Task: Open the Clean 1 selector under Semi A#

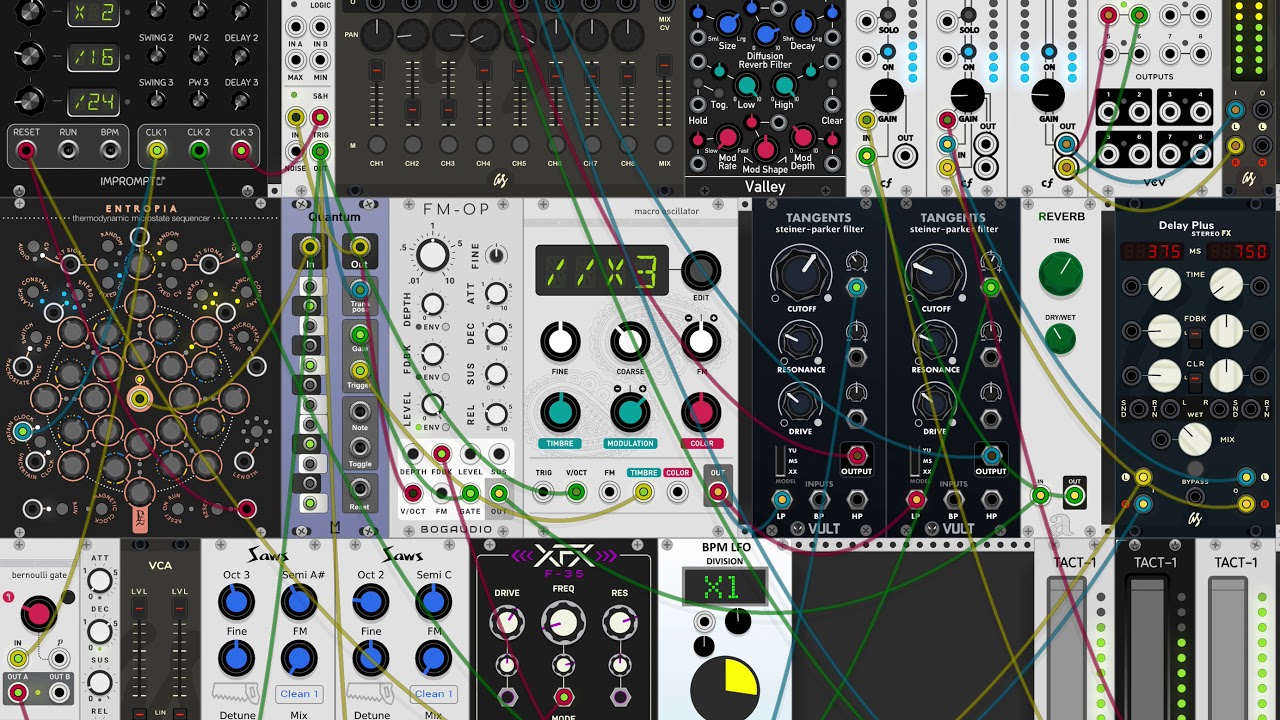Action: coord(298,693)
